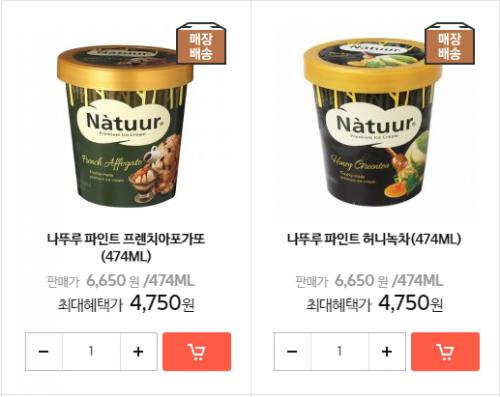500x397 pixels.
Task: Increase quantity of 프렌치아포가또 with plus button
Action: click(138, 351)
